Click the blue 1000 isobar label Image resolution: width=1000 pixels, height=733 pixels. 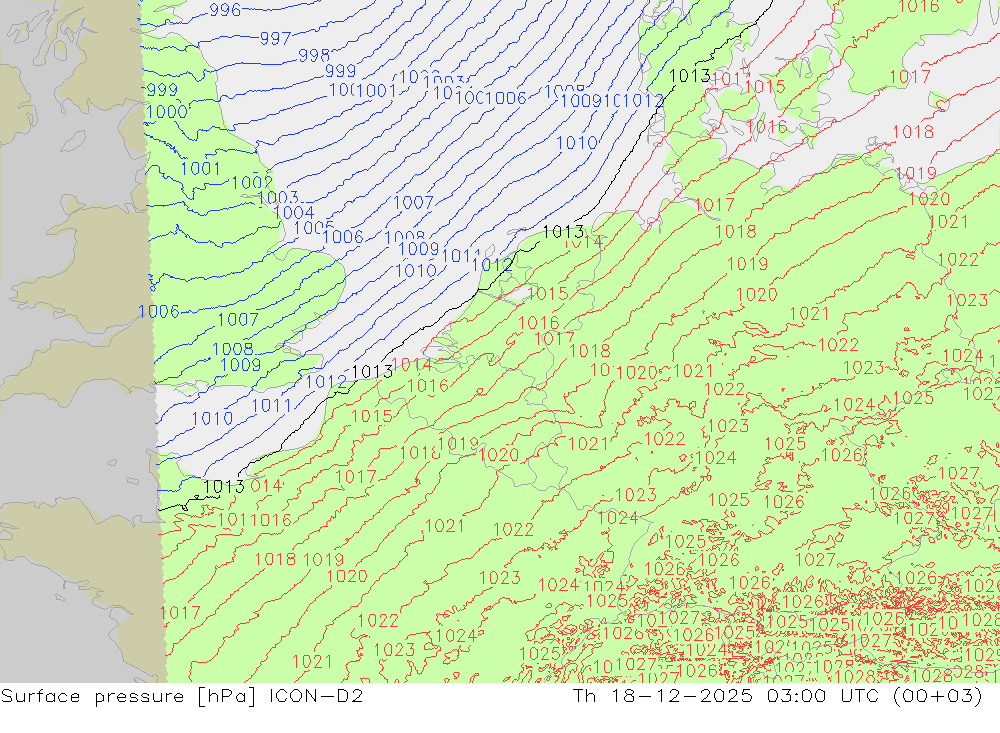click(x=166, y=112)
